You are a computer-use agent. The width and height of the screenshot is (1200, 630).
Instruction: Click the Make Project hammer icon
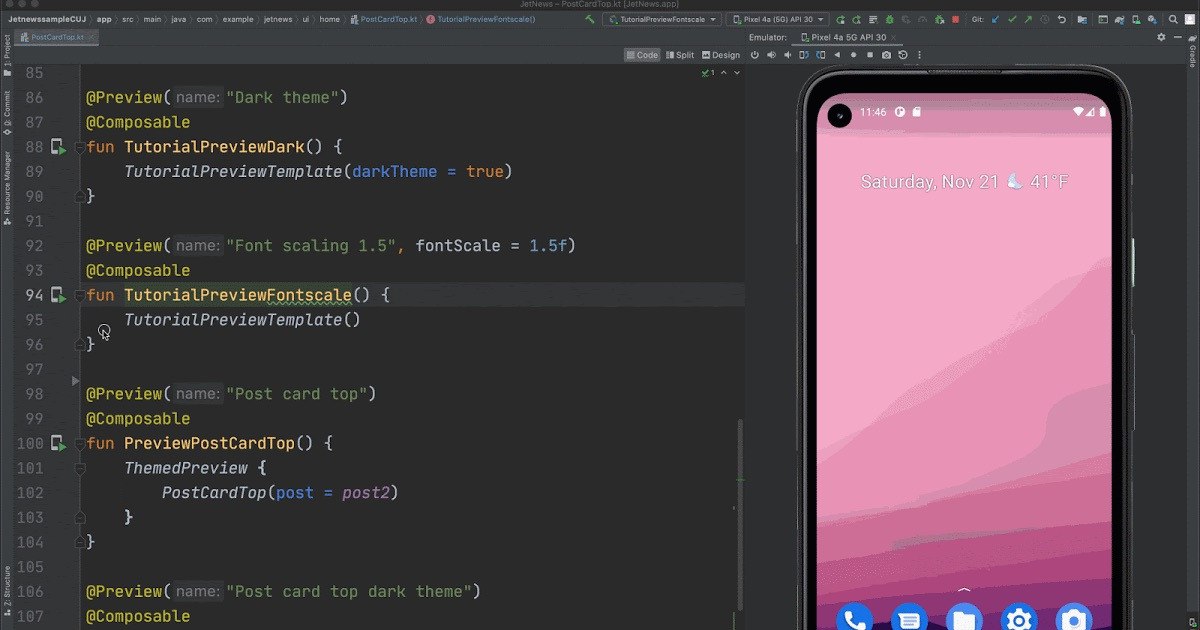588,19
